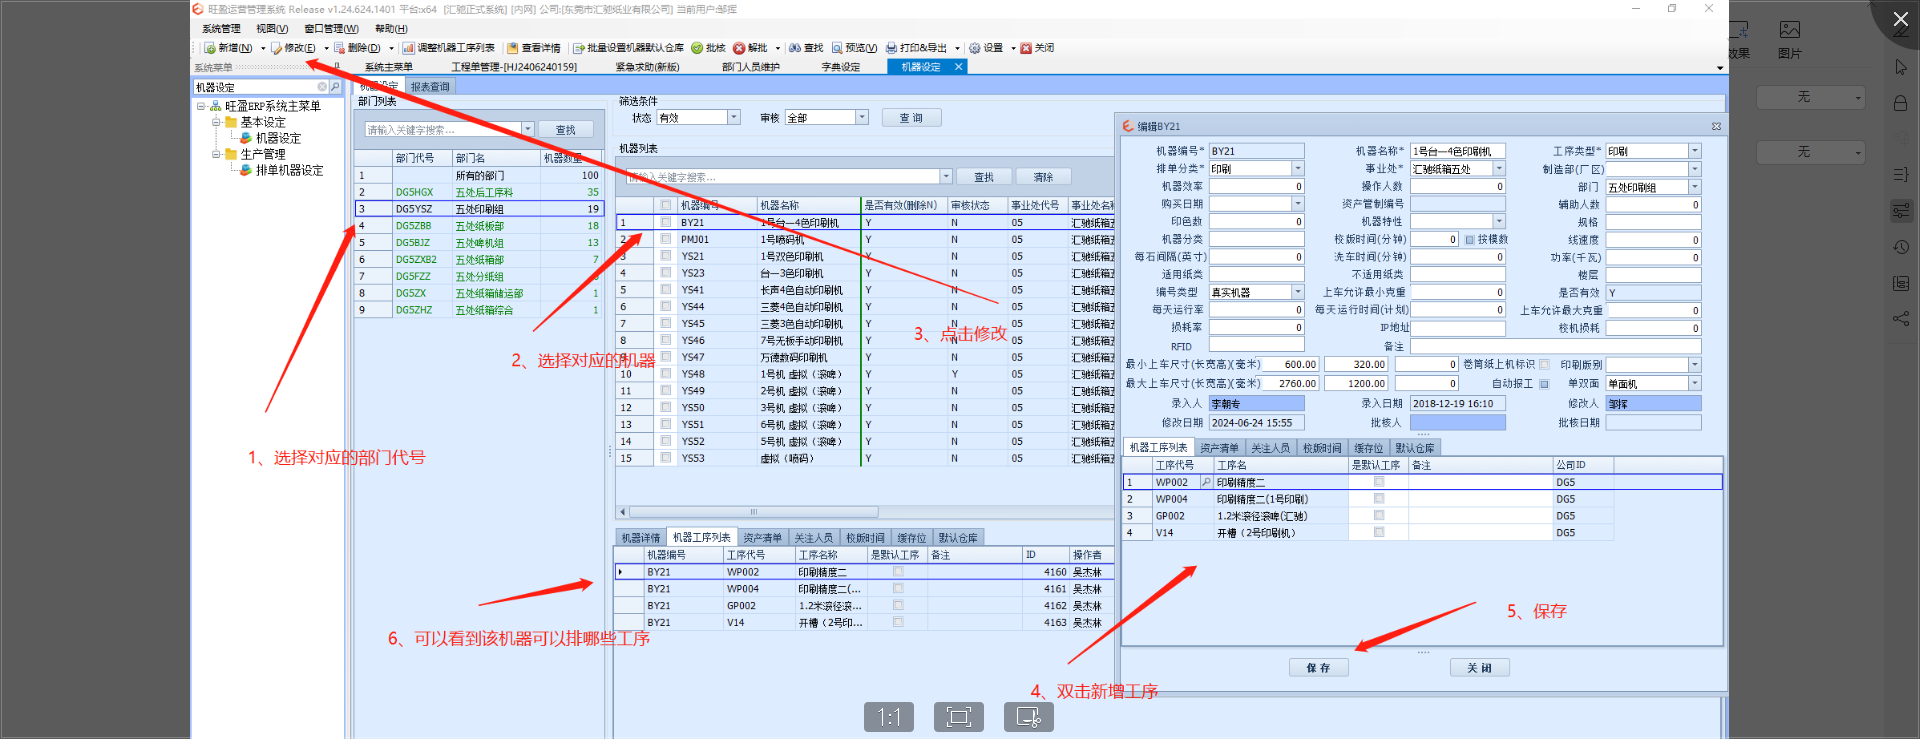The image size is (1920, 739).
Task: Check the row checkbox for machine PMJ01
Action: click(x=666, y=239)
